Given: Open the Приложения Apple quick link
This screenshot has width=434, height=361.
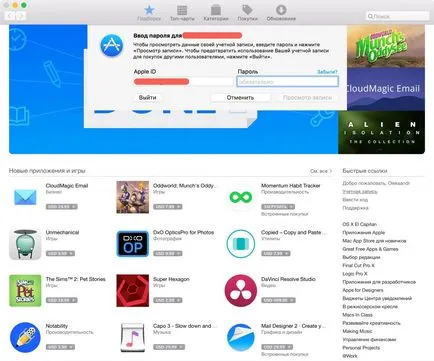Looking at the screenshot, I should coord(364,233).
